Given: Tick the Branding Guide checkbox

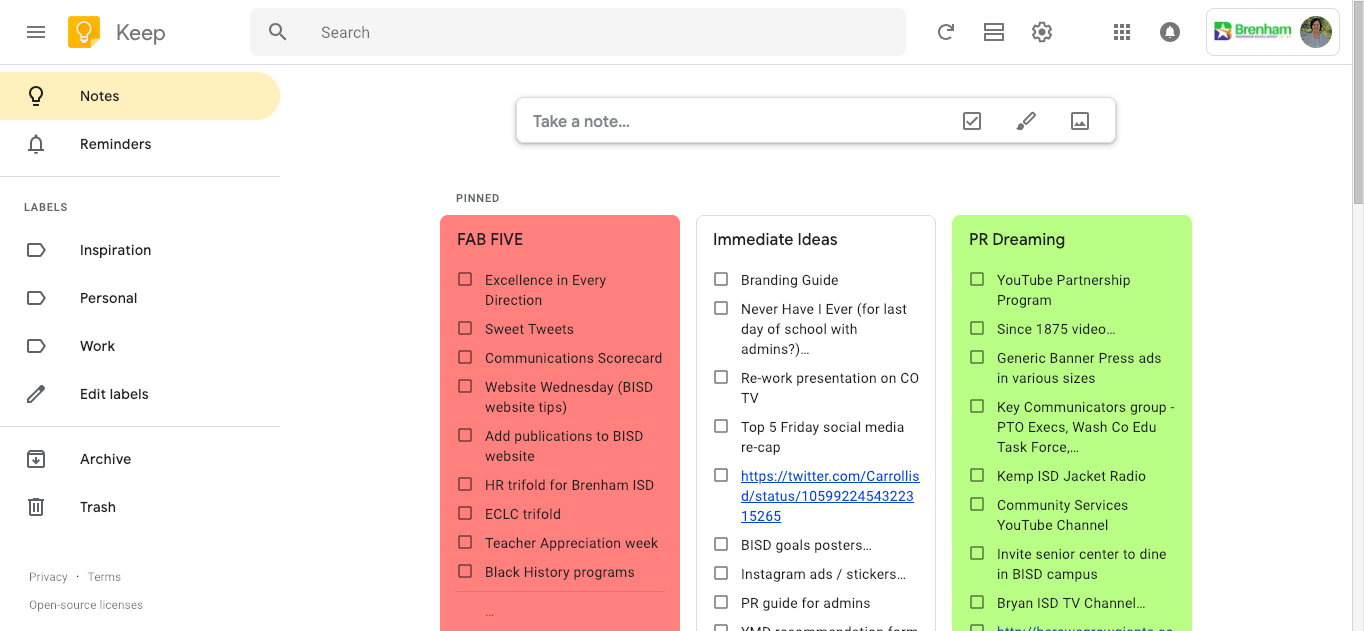Looking at the screenshot, I should click(x=721, y=279).
